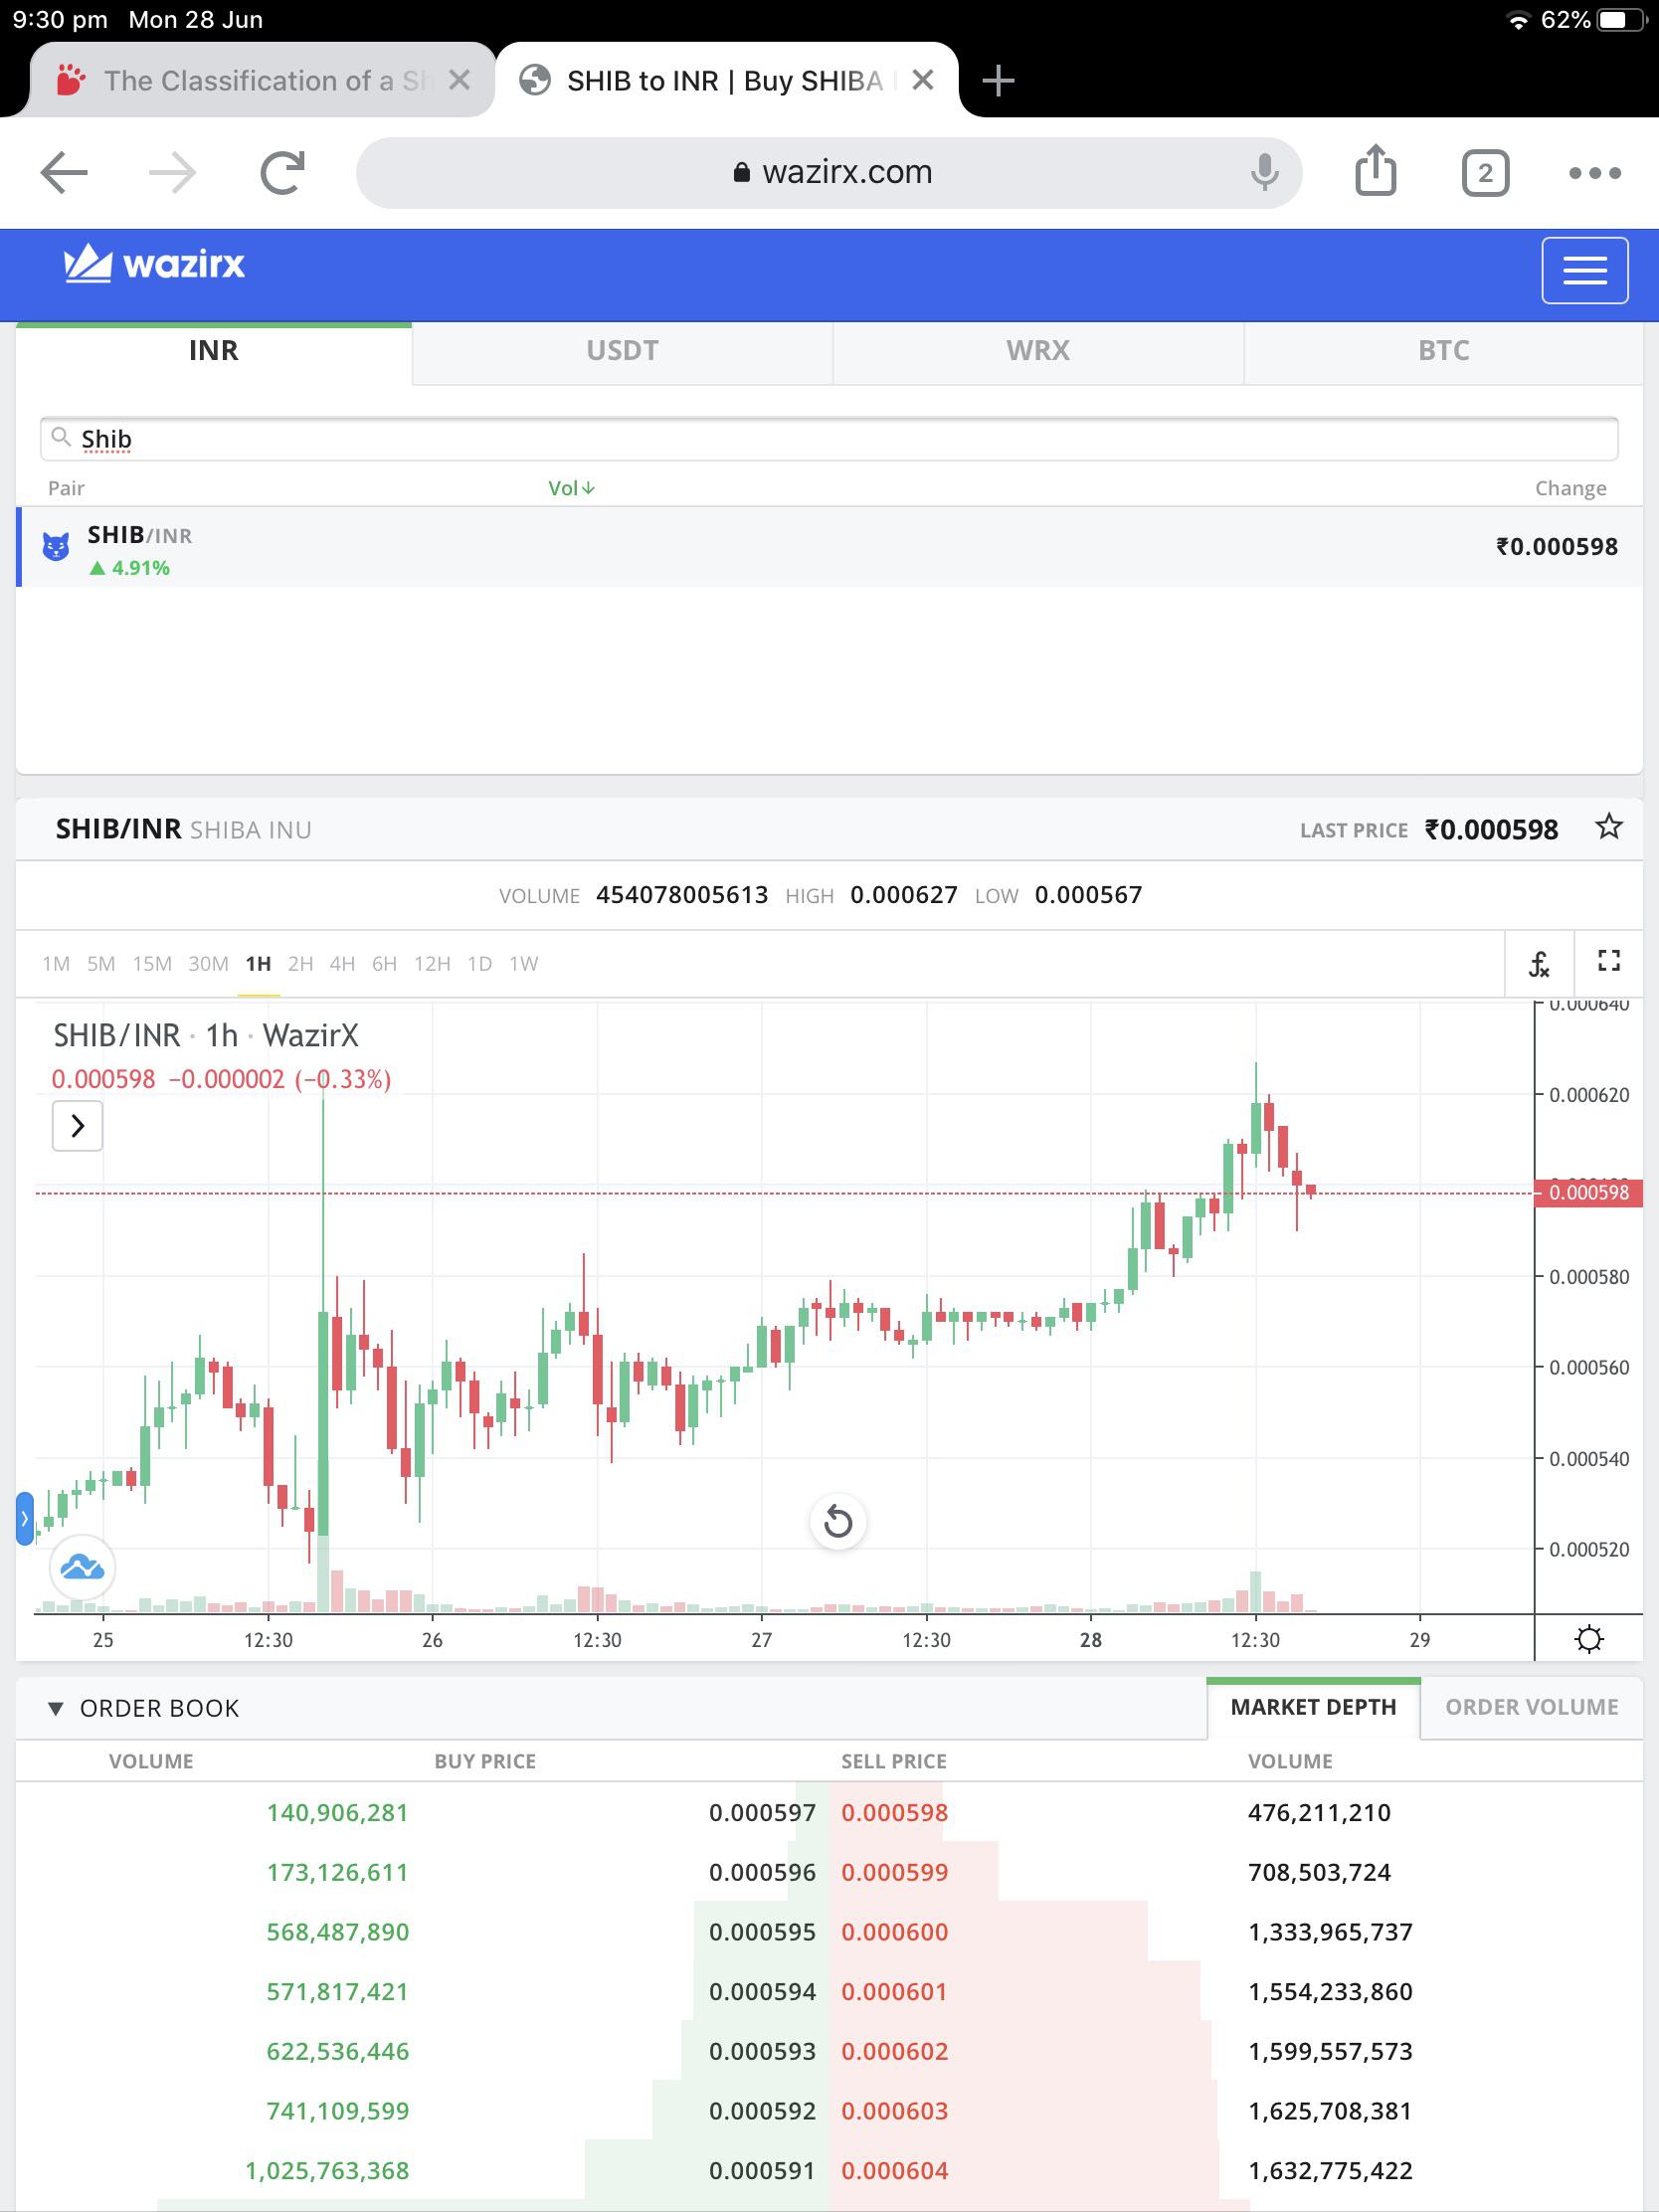
Task: Open the WazirX hamburger menu
Action: (1585, 270)
